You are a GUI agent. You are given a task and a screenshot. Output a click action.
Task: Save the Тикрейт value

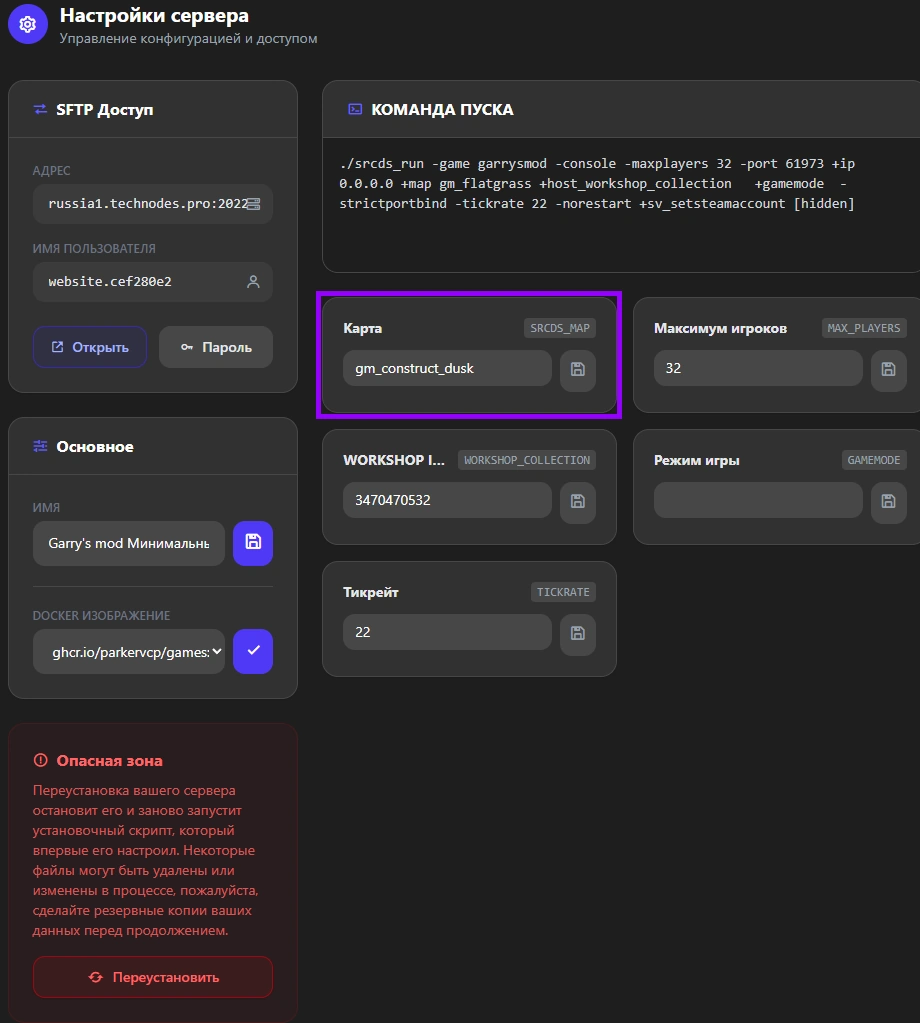(x=578, y=633)
